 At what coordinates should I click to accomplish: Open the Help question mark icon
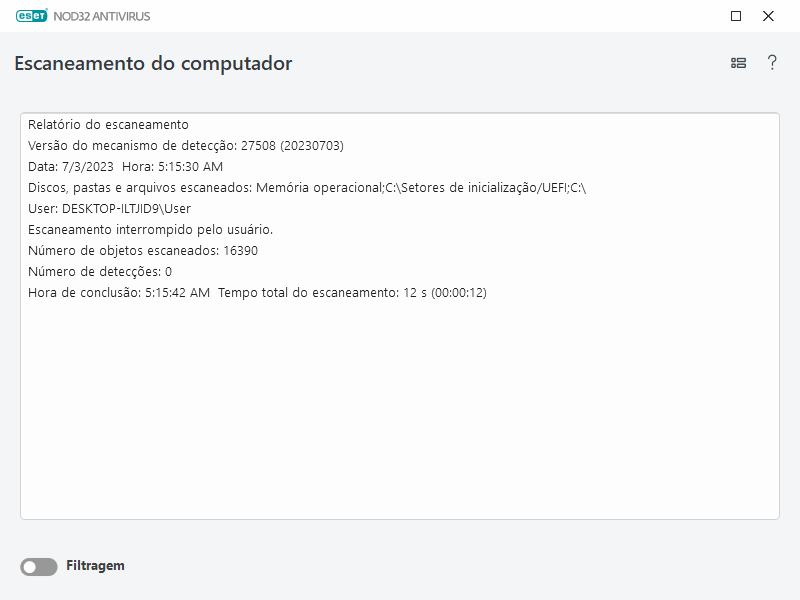[770, 62]
